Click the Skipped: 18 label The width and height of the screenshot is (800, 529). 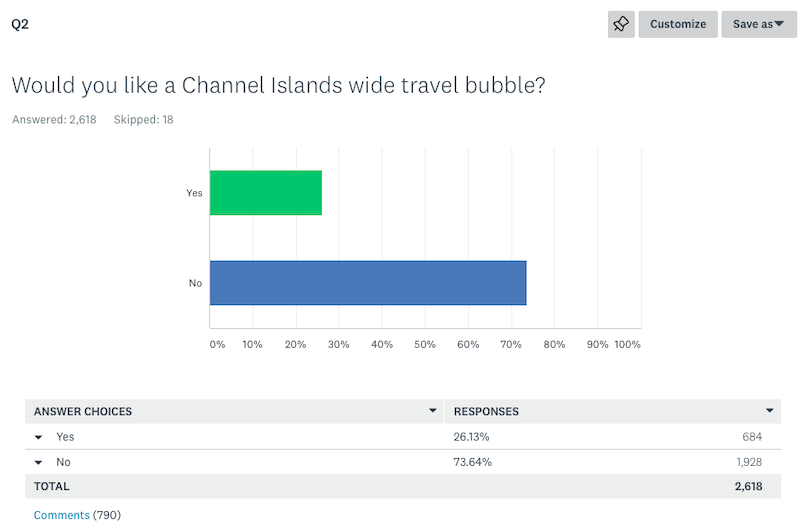[x=143, y=119]
